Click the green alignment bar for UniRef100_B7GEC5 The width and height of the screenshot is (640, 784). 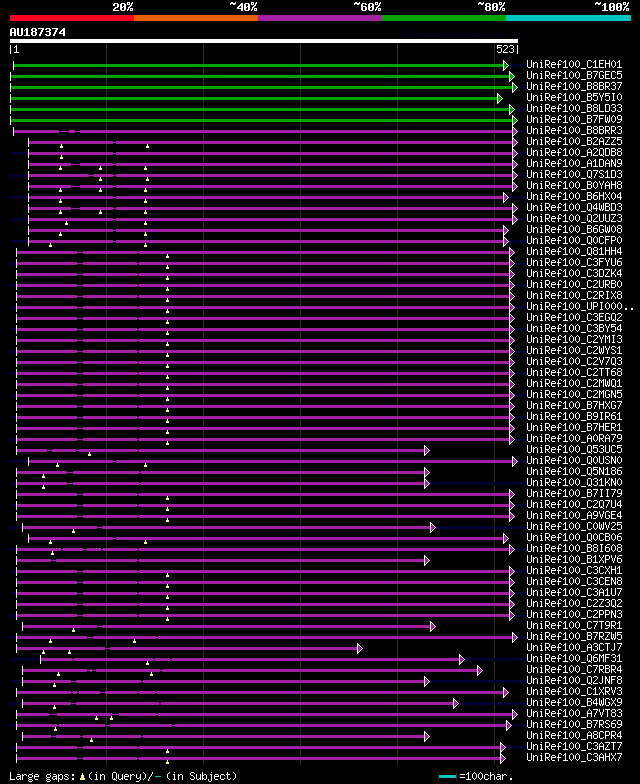tap(260, 76)
